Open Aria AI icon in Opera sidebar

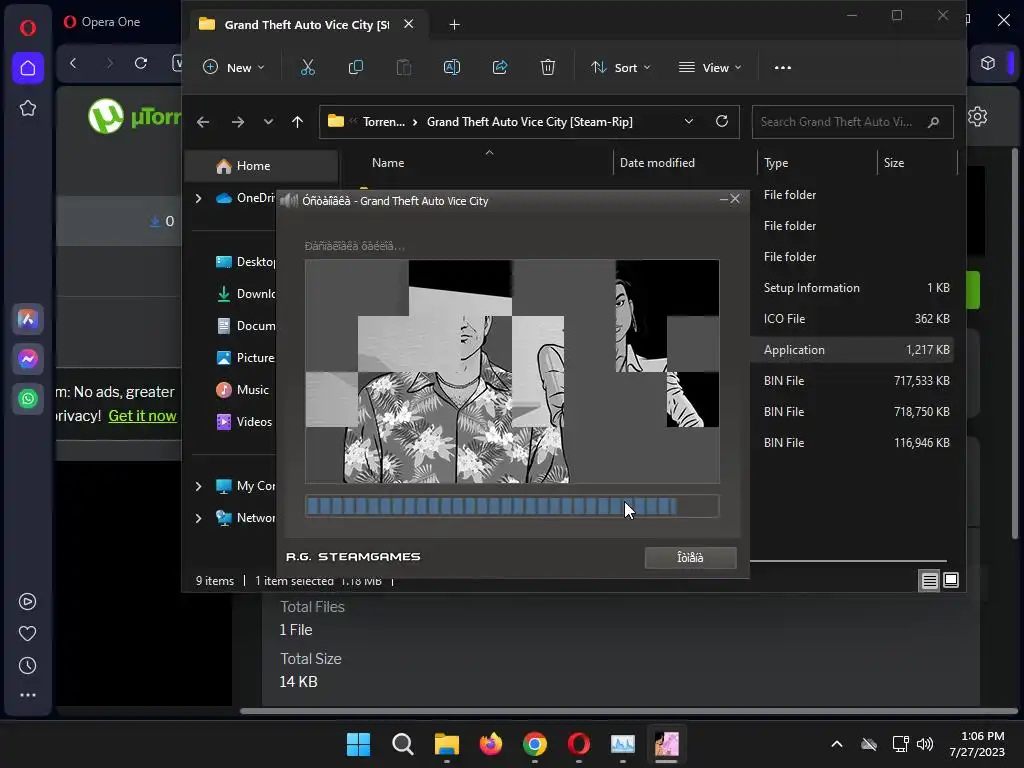(x=27, y=319)
